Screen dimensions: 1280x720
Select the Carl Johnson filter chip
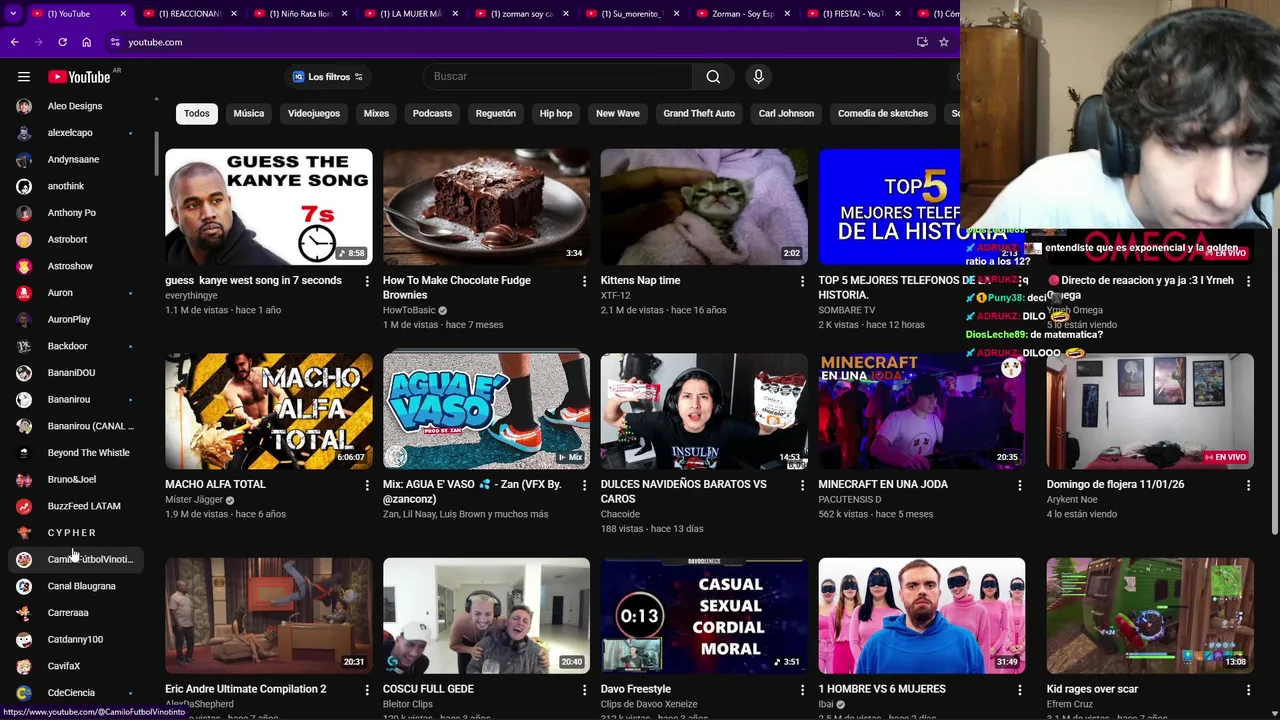point(786,113)
